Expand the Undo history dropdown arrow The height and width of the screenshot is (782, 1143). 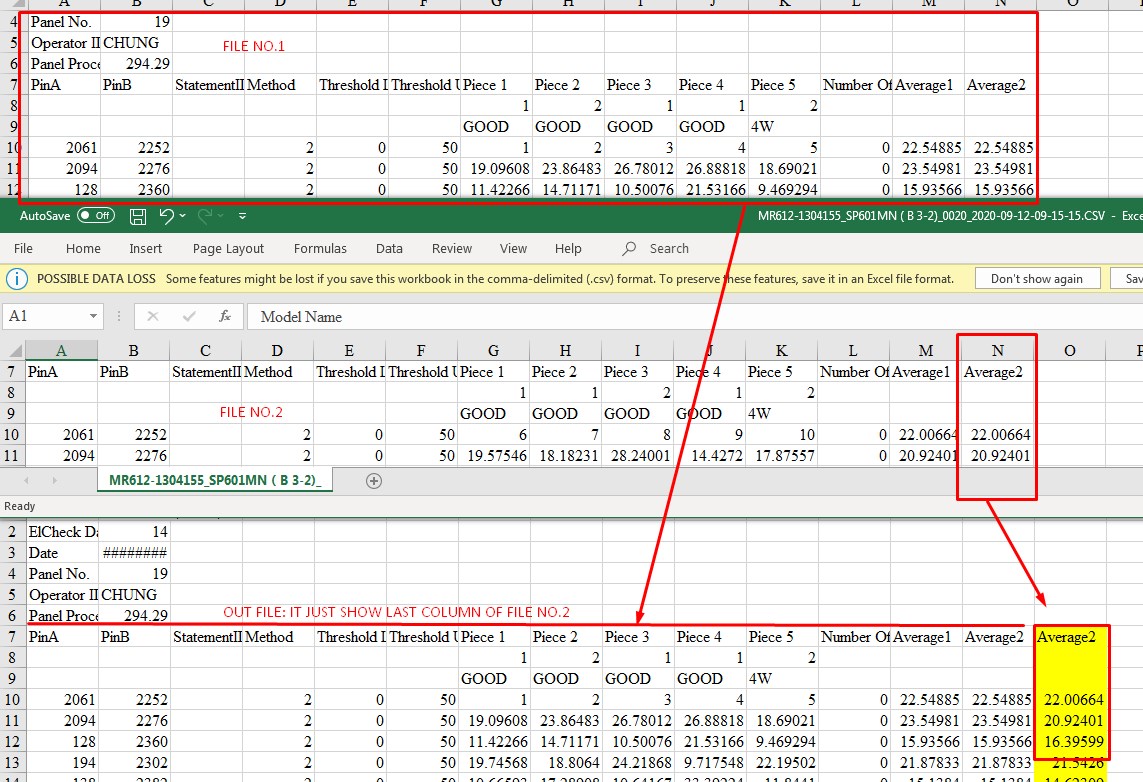(184, 216)
